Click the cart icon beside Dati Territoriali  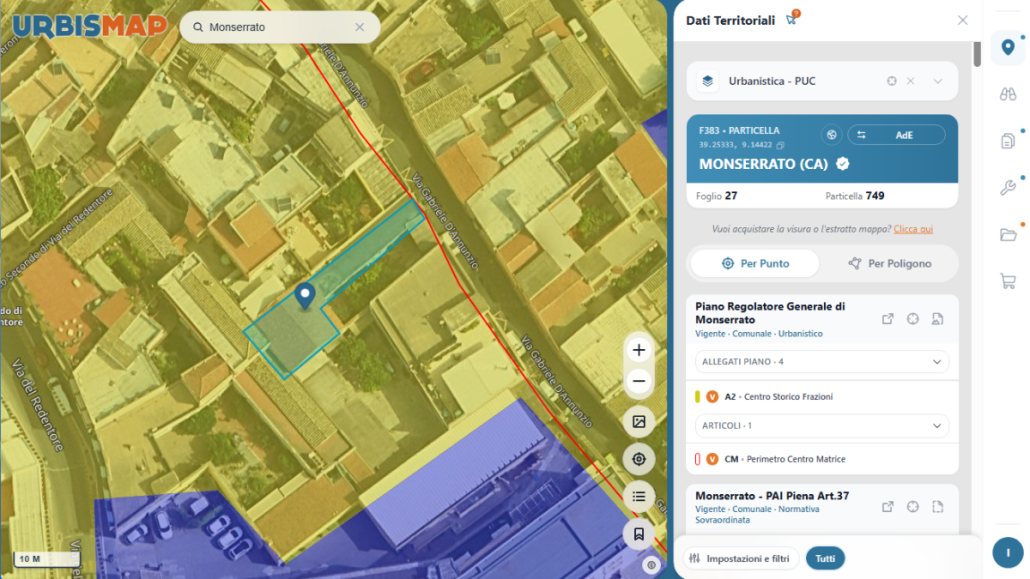(792, 18)
